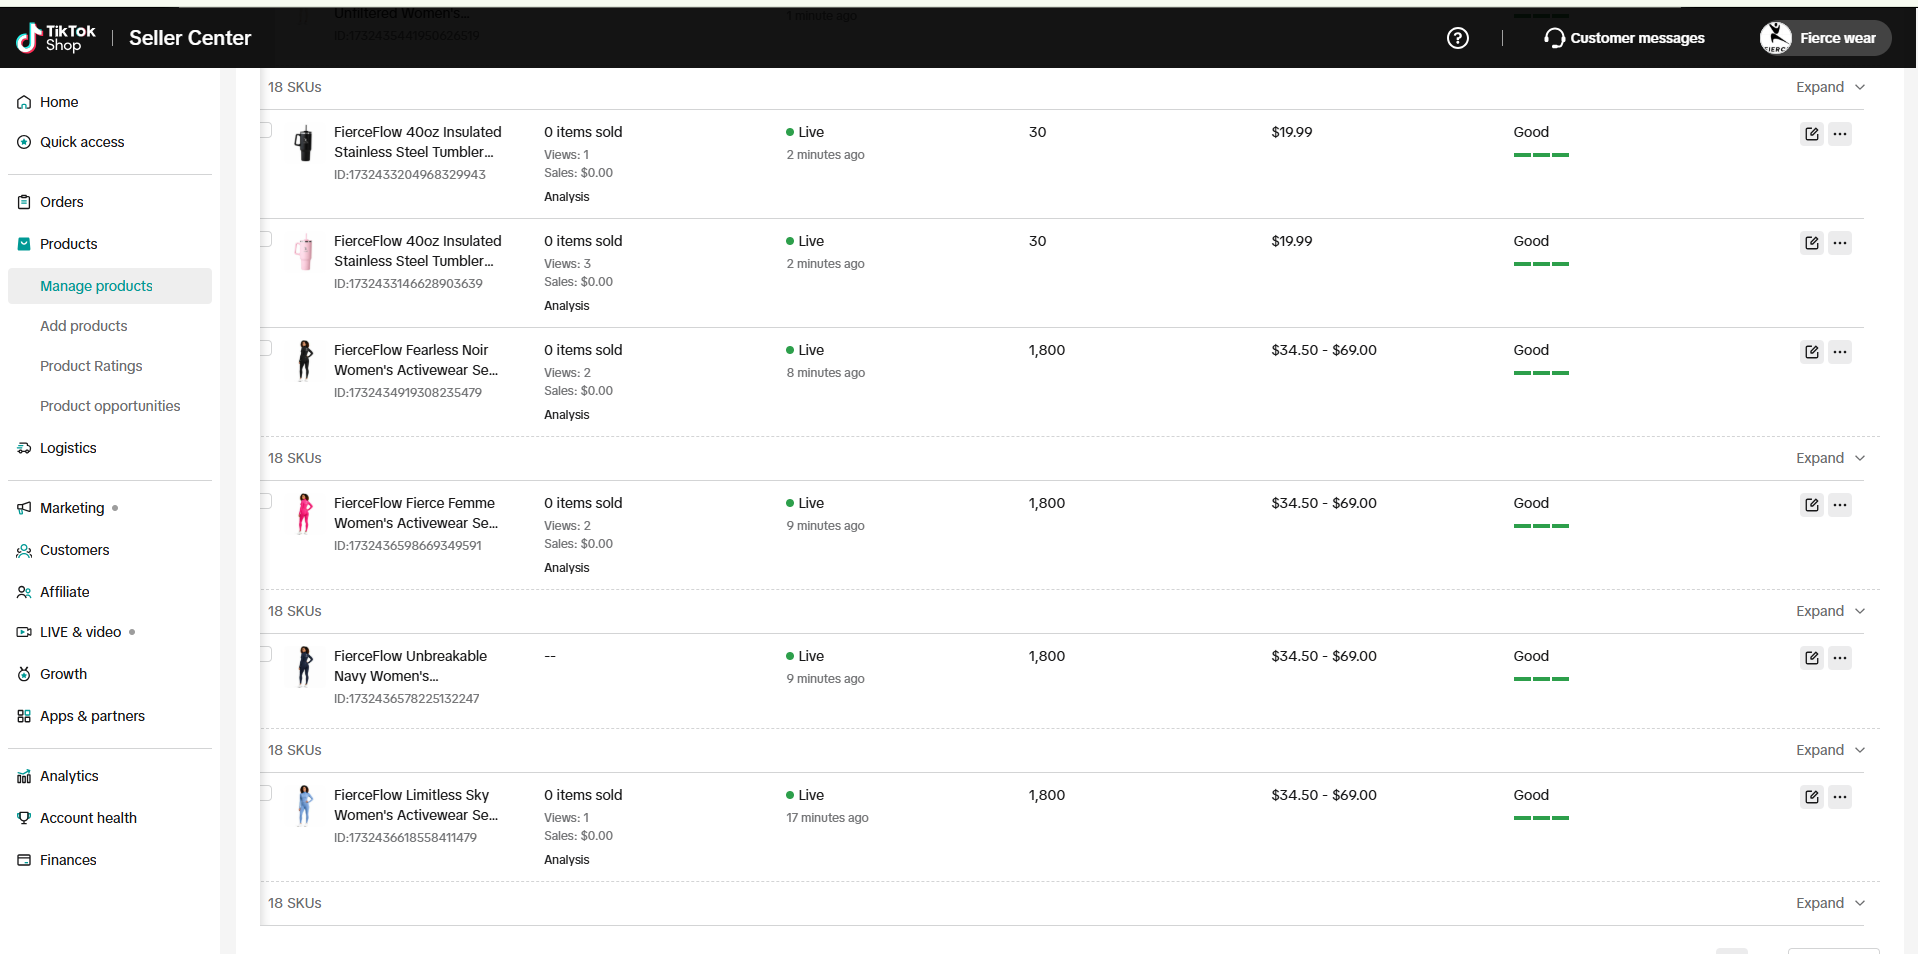Image resolution: width=1918 pixels, height=954 pixels.
Task: Open the Orders menu label
Action: pos(62,202)
